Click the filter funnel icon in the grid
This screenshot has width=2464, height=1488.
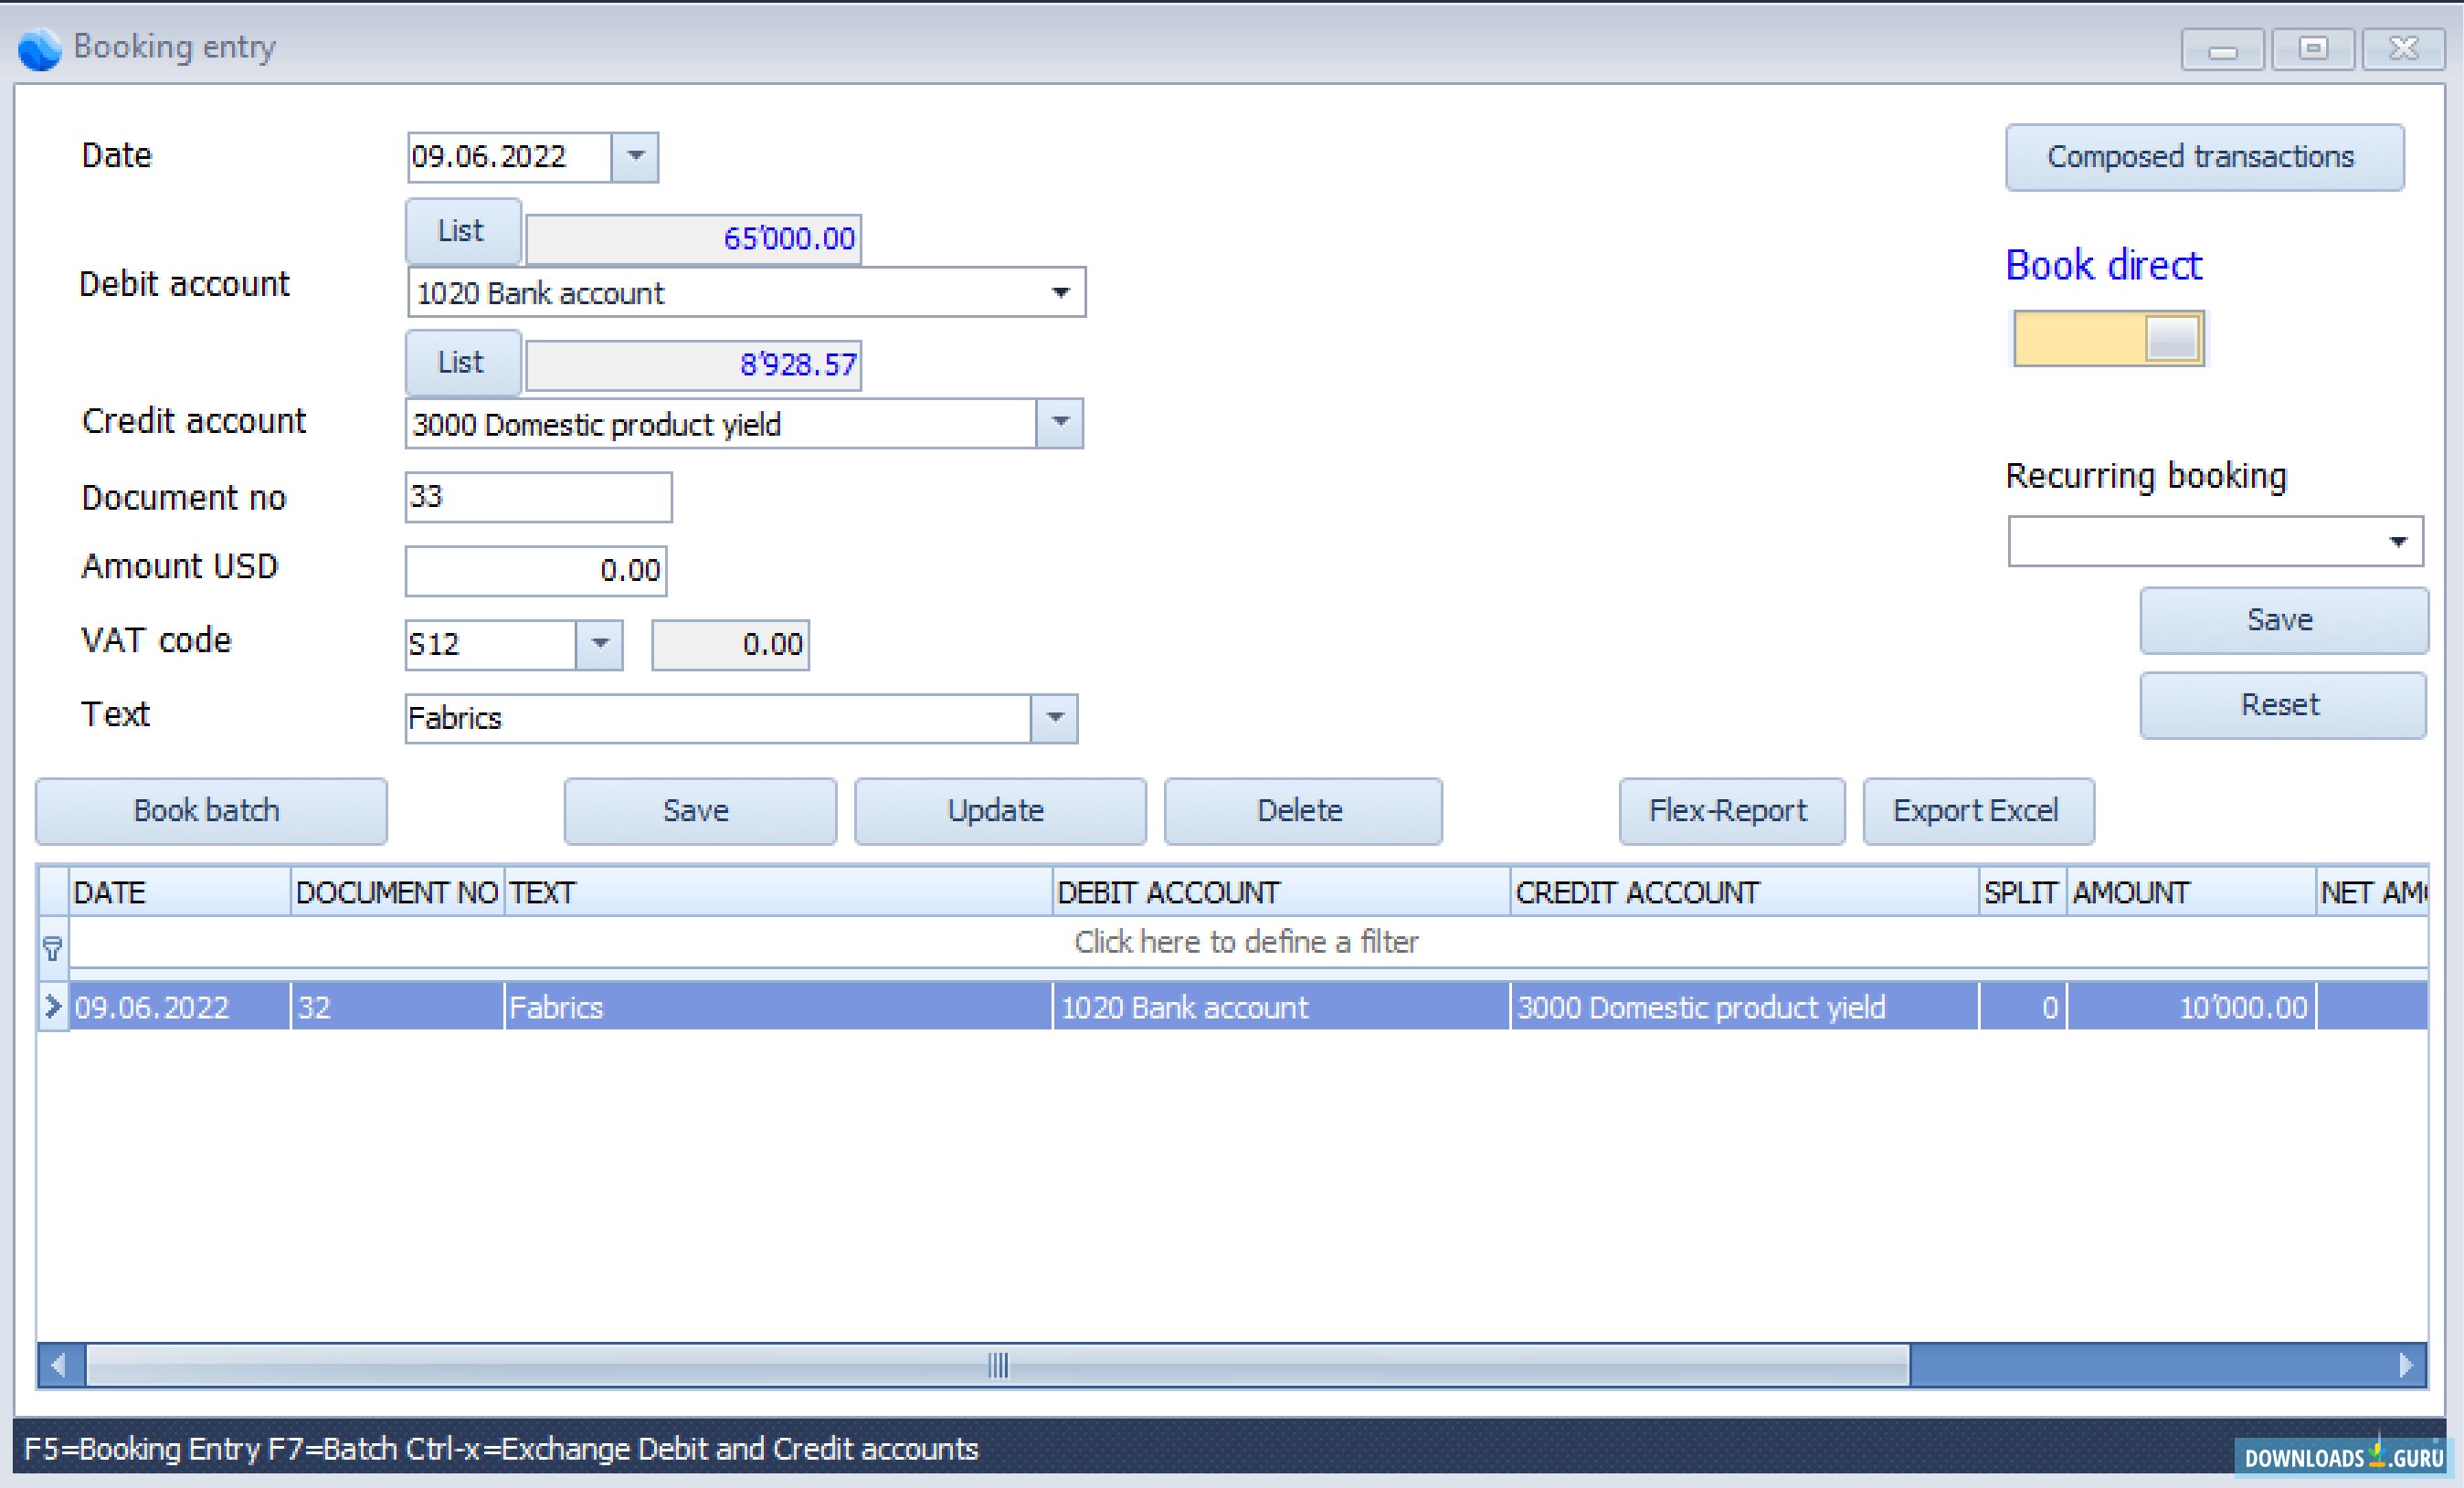click(52, 948)
